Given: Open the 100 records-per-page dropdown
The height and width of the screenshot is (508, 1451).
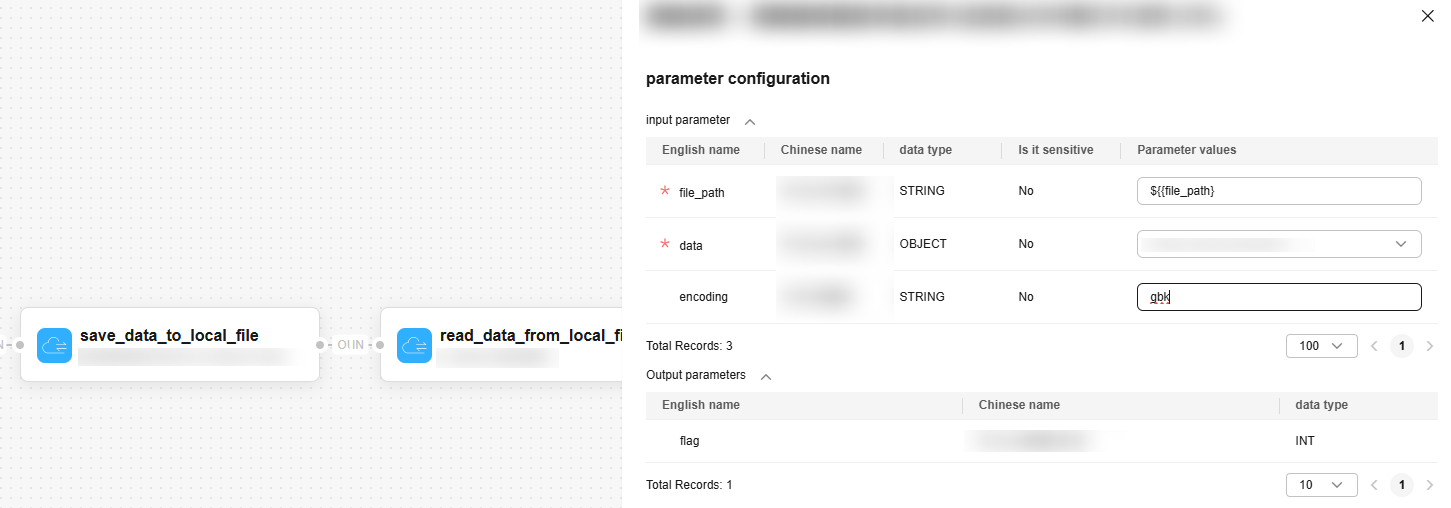Looking at the screenshot, I should tap(1321, 346).
